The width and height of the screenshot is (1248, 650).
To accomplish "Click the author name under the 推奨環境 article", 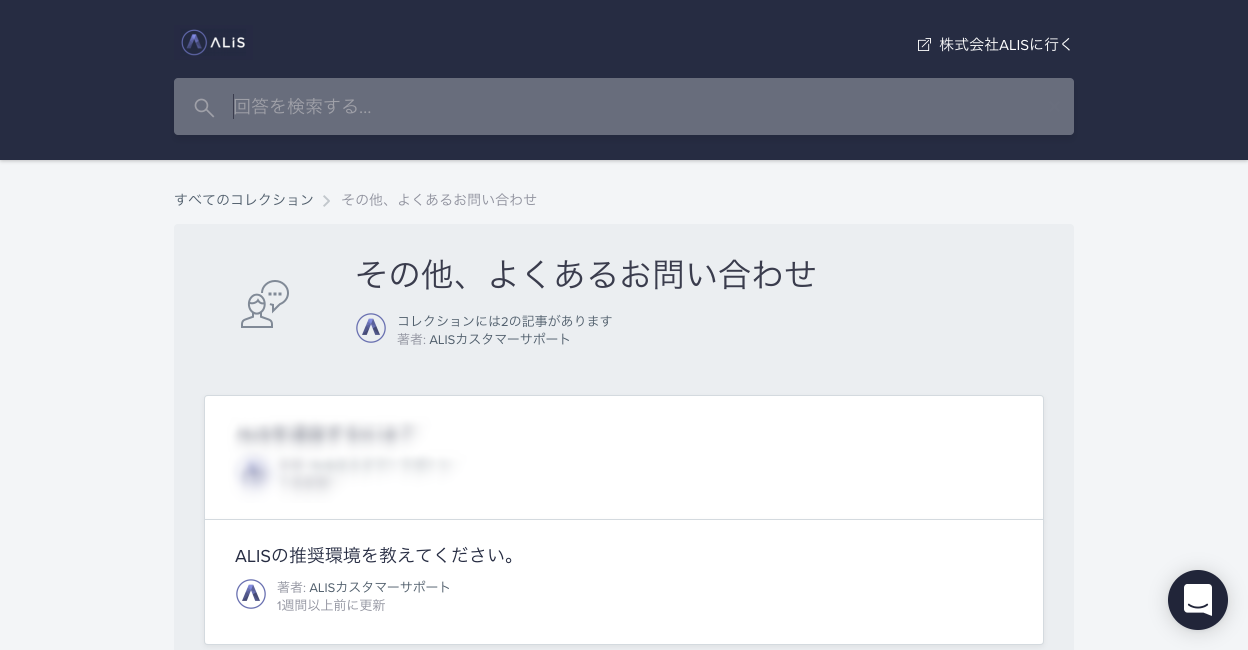I will (x=379, y=587).
